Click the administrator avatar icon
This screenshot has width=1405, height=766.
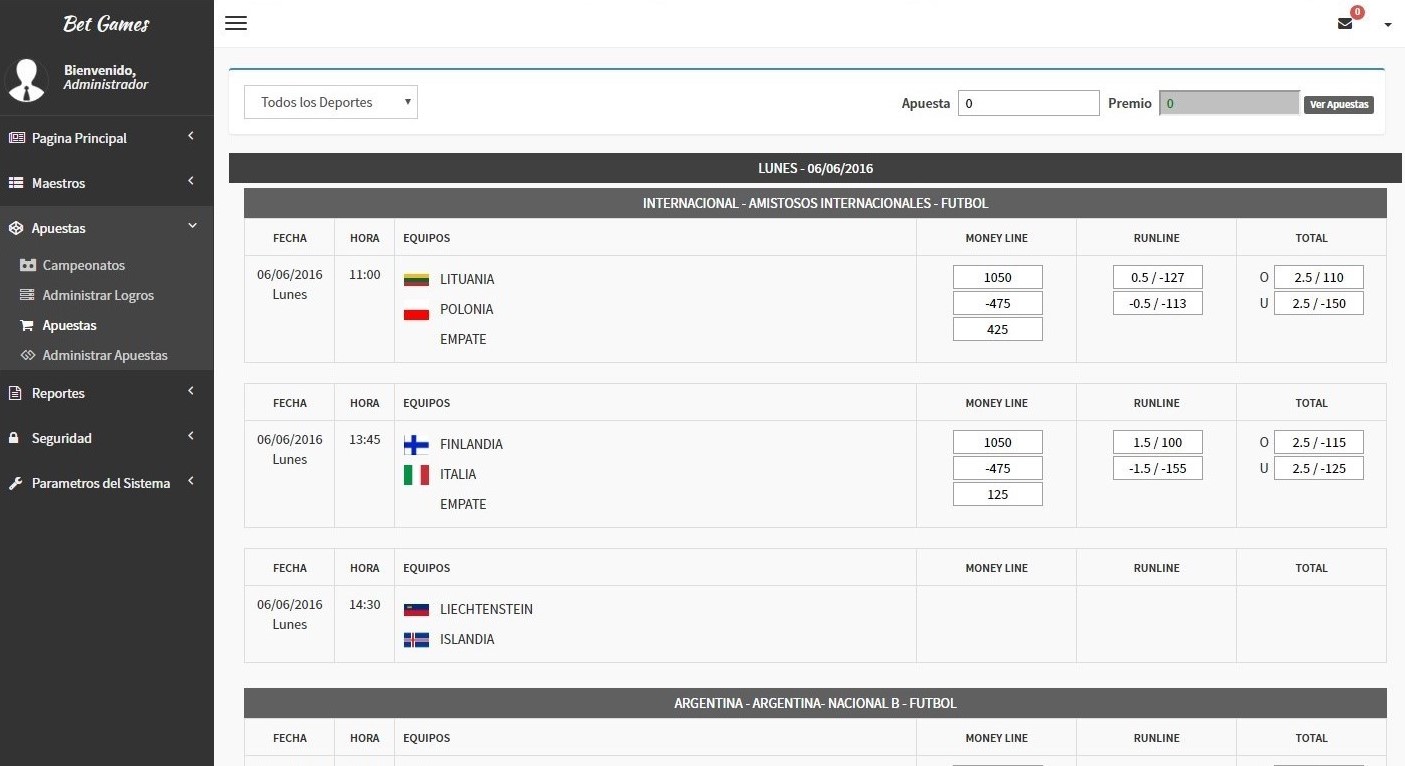click(27, 79)
